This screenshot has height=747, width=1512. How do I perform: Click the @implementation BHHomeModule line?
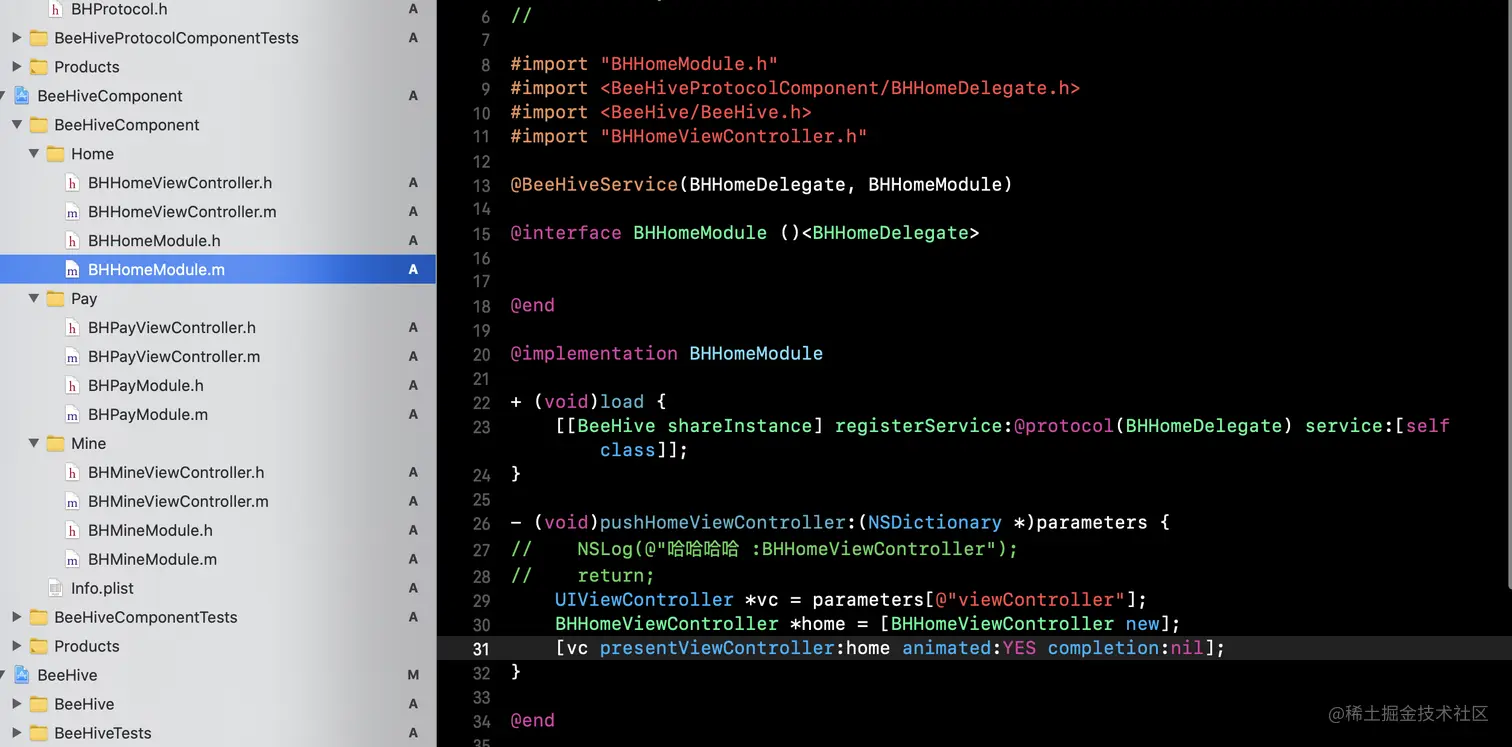click(667, 353)
